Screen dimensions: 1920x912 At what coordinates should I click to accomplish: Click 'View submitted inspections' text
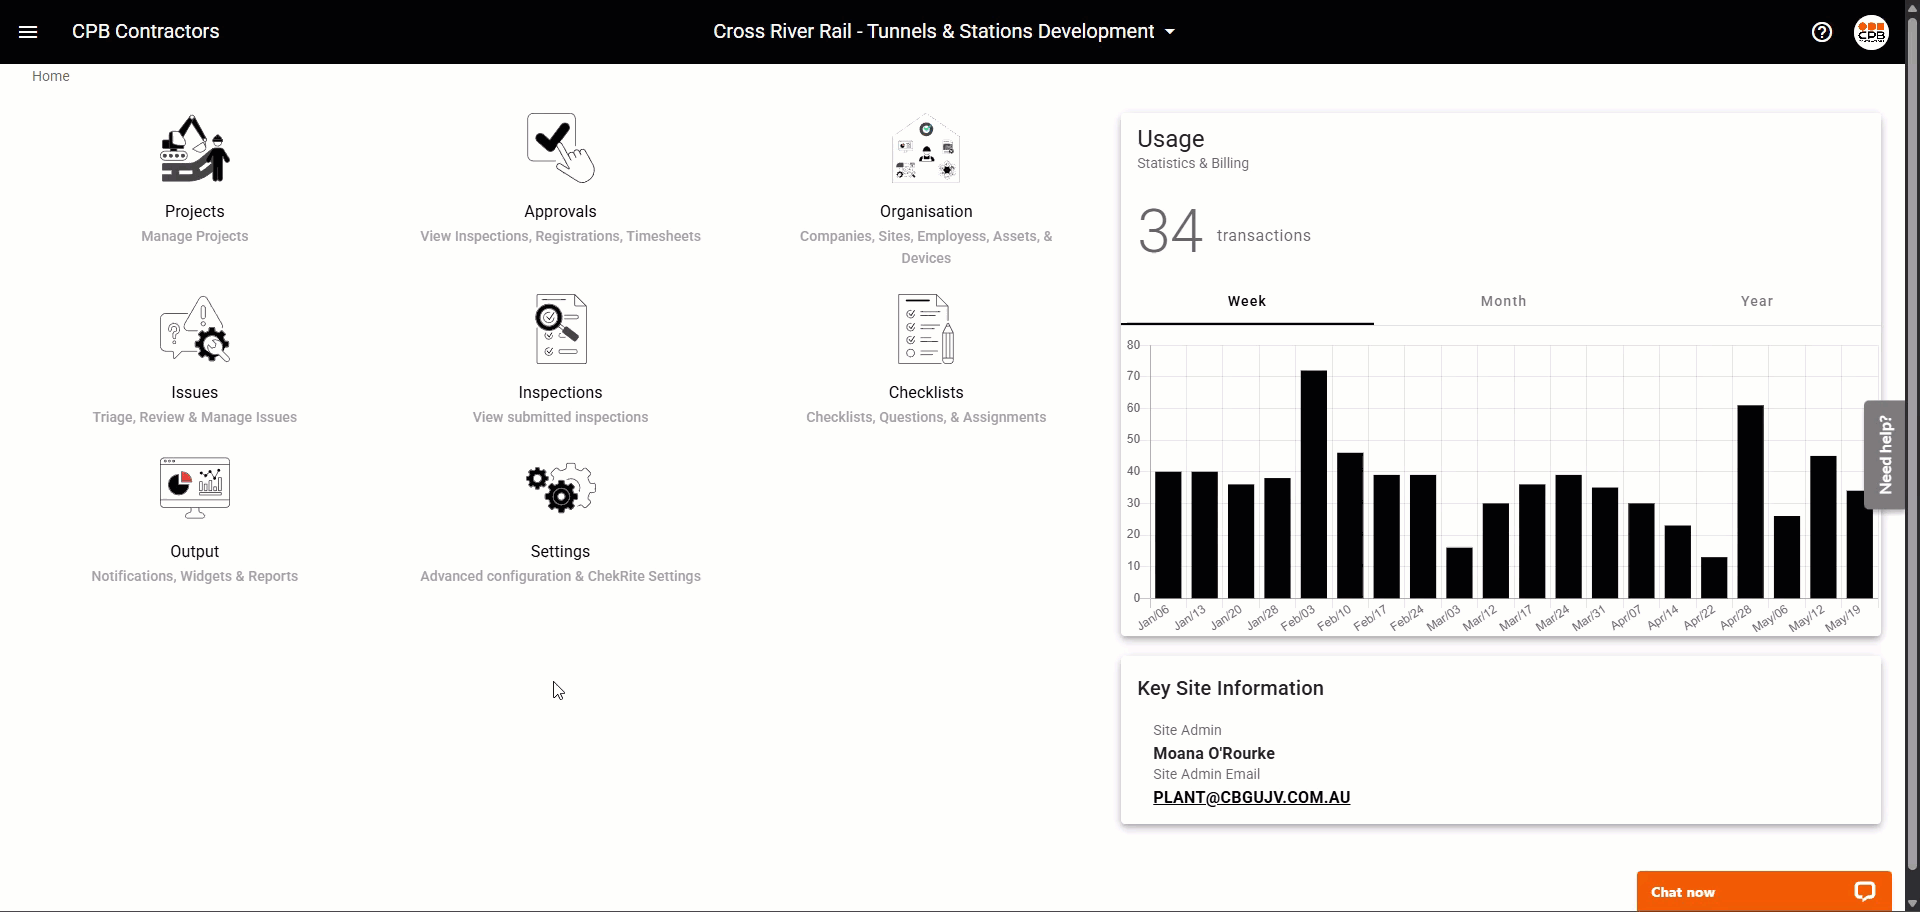point(560,417)
